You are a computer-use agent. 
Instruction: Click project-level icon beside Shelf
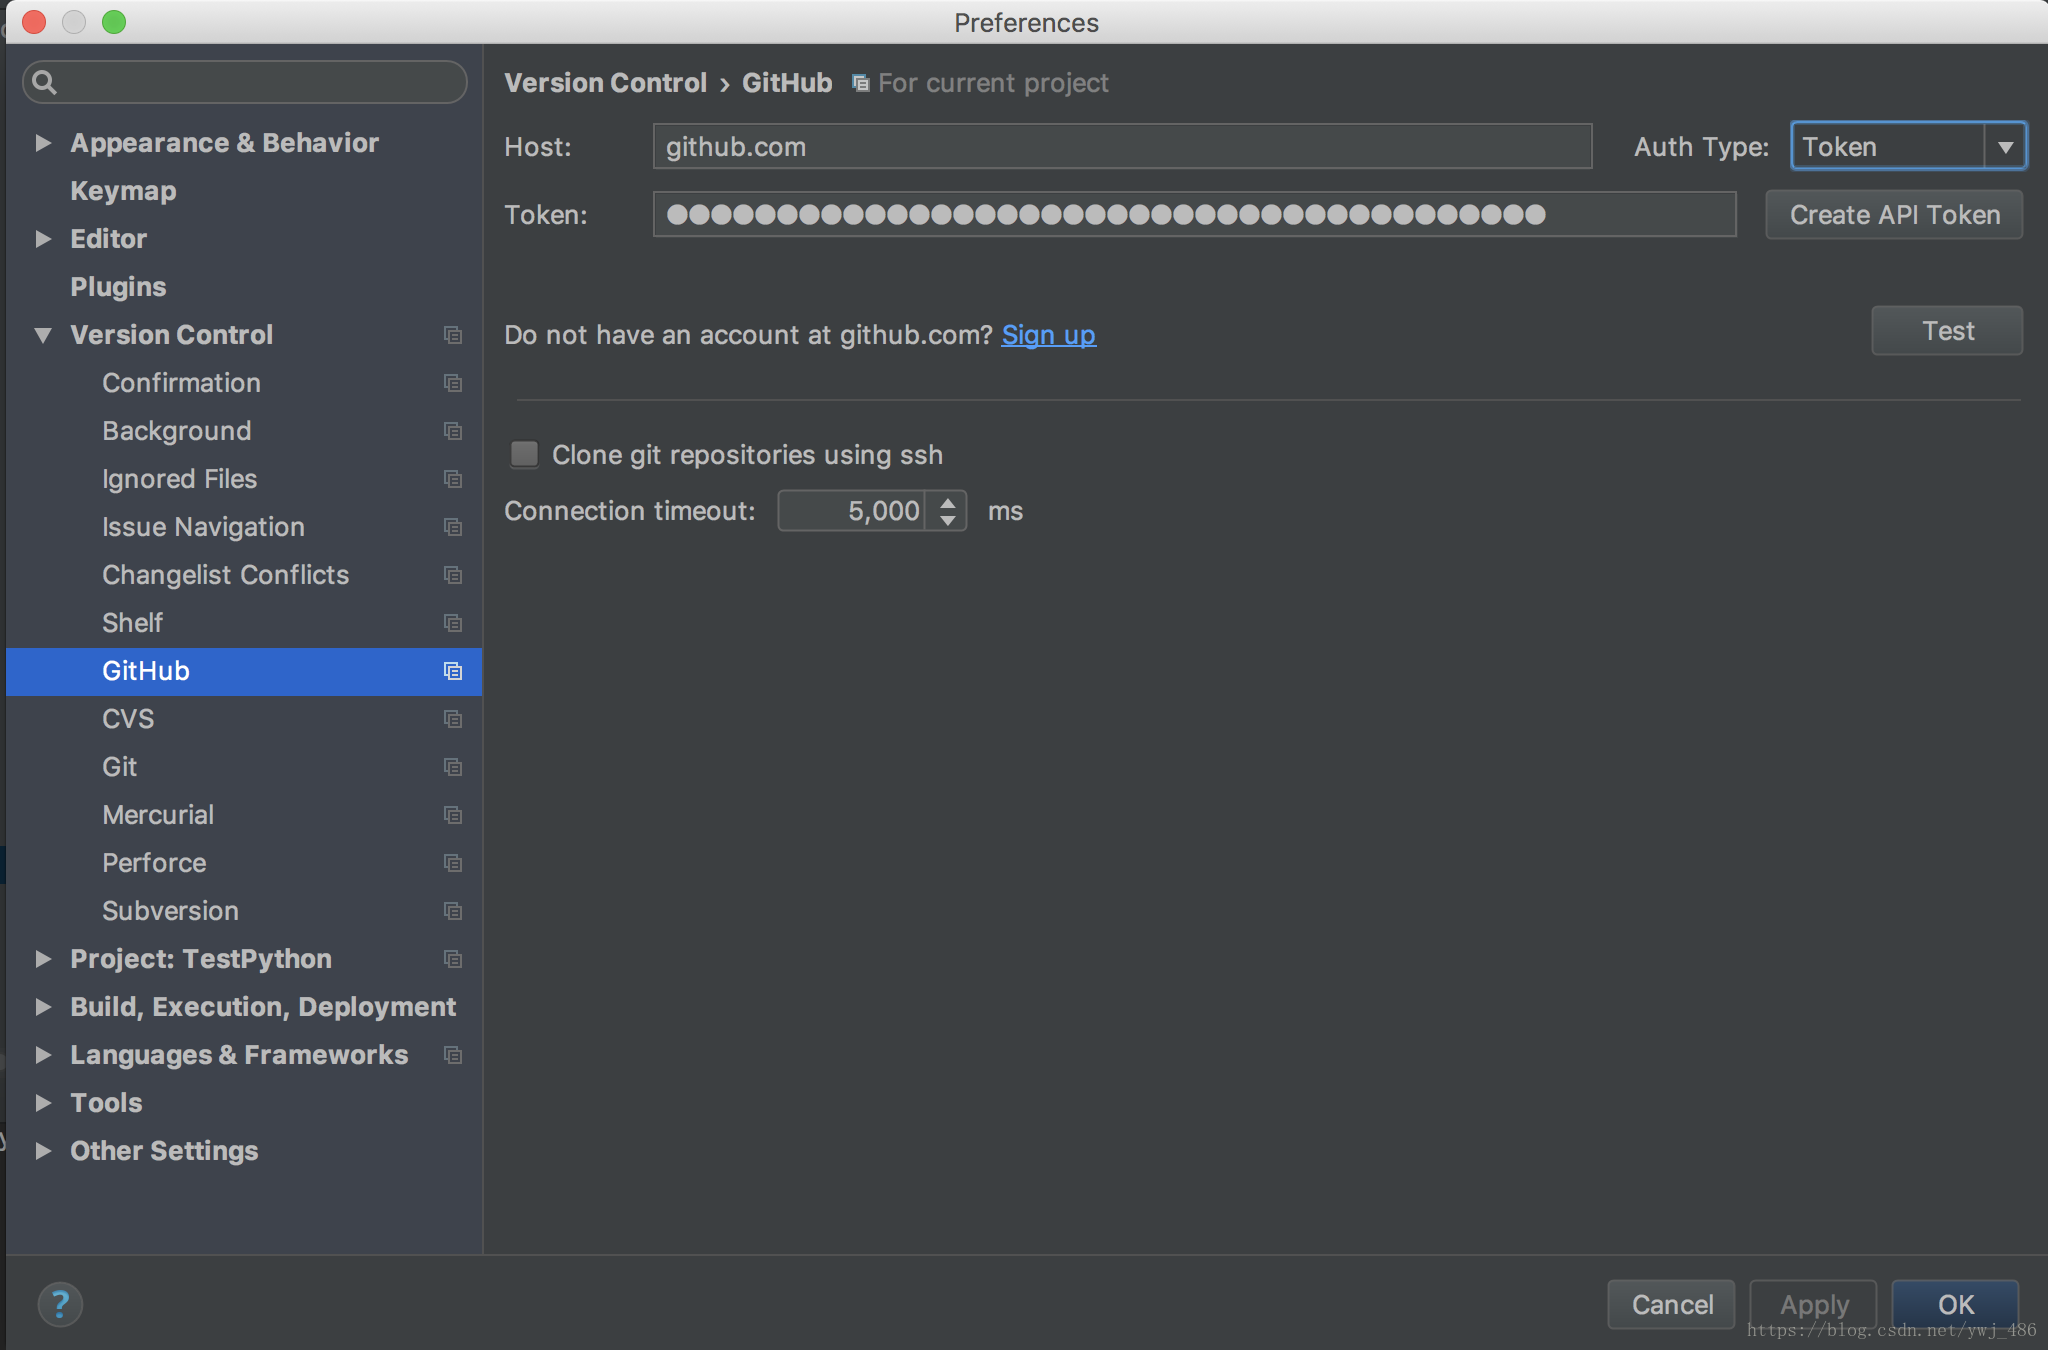pyautogui.click(x=453, y=623)
